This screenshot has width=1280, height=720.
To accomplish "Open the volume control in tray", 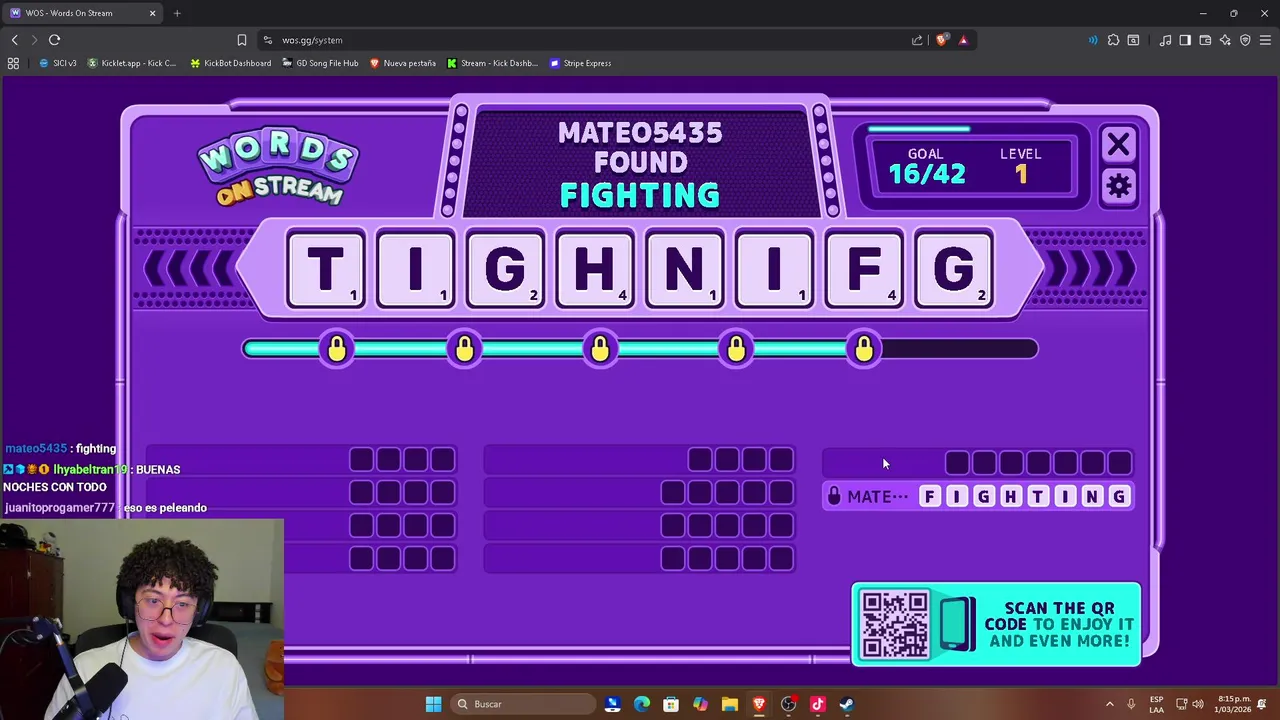I will (x=1198, y=704).
